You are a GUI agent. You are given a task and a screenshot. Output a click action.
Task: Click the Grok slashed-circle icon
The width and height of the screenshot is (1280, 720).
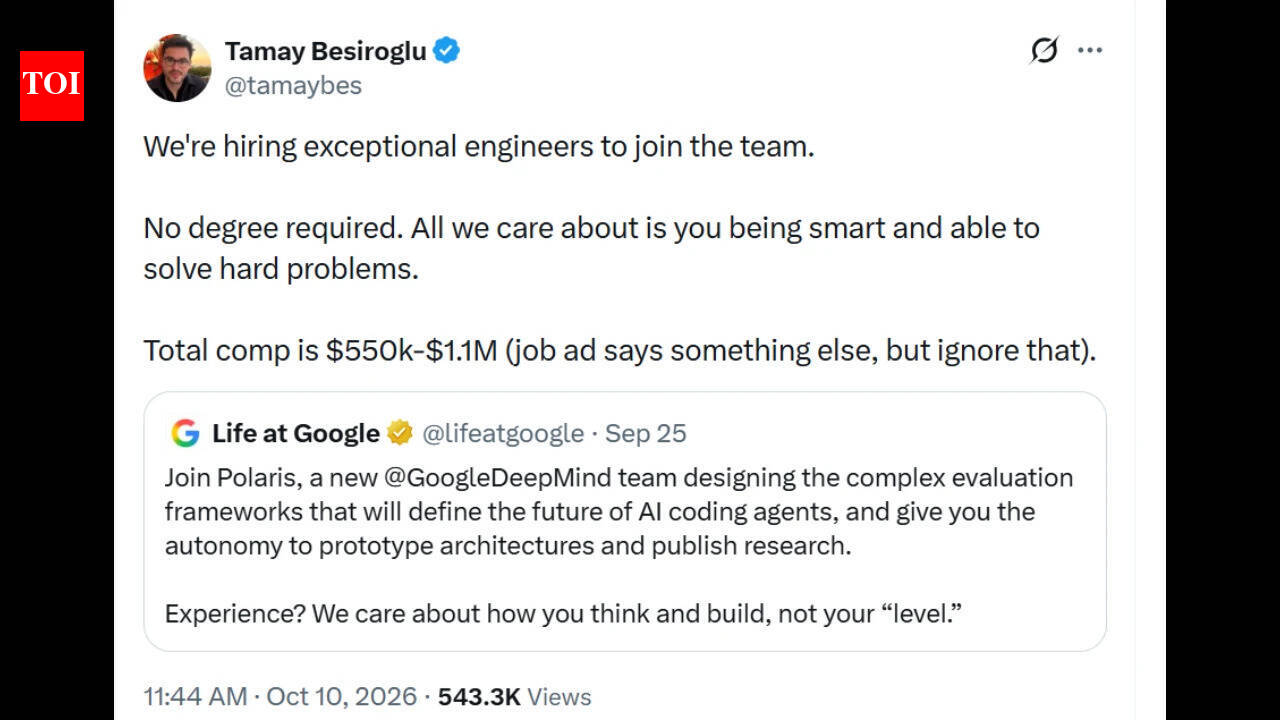click(1044, 50)
